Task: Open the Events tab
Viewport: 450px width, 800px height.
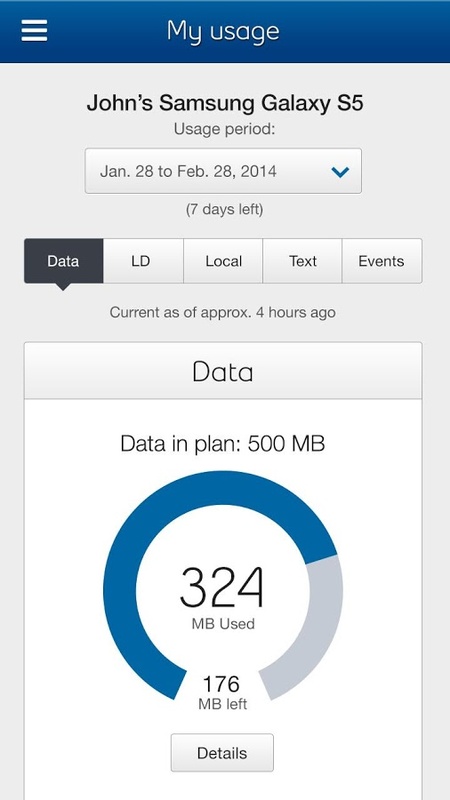Action: click(382, 261)
